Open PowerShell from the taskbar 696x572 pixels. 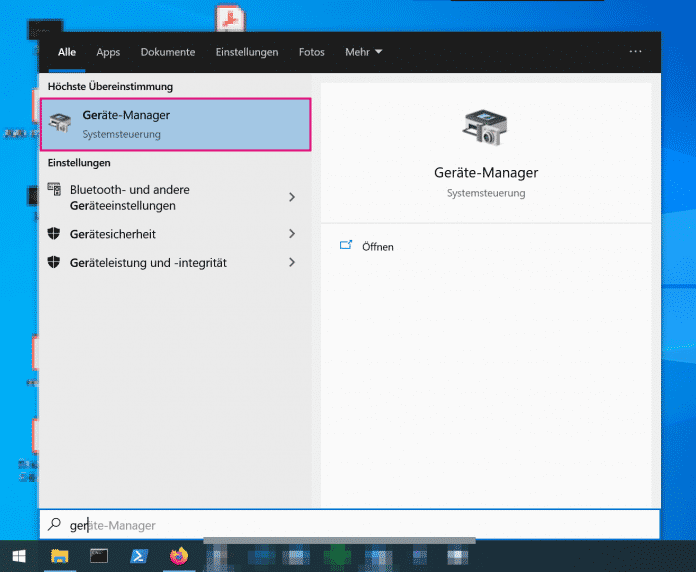(x=138, y=555)
